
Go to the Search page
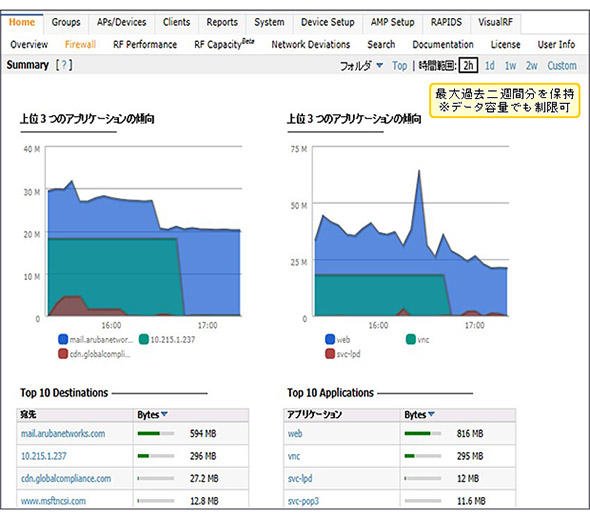point(381,44)
